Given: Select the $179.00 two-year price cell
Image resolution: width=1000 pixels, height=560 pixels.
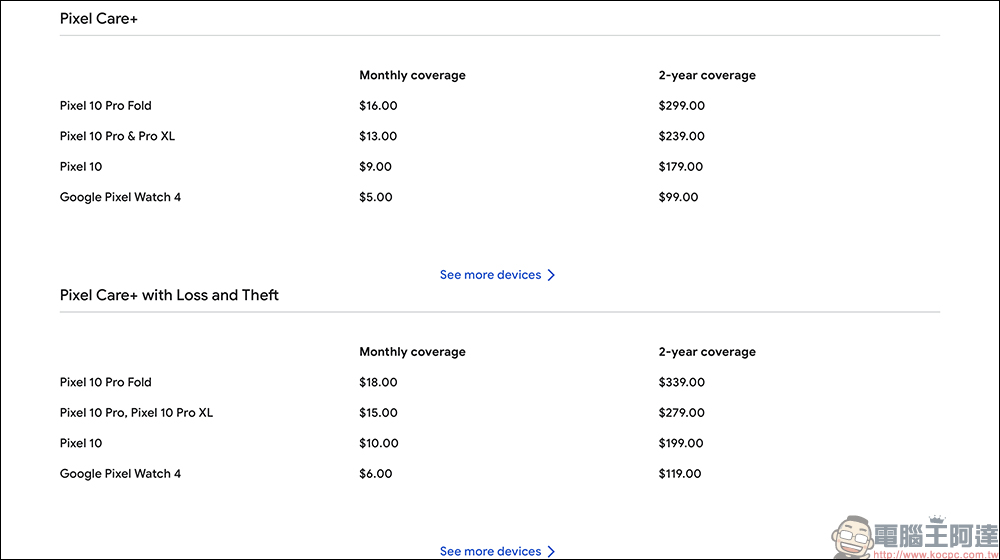Looking at the screenshot, I should tap(680, 166).
